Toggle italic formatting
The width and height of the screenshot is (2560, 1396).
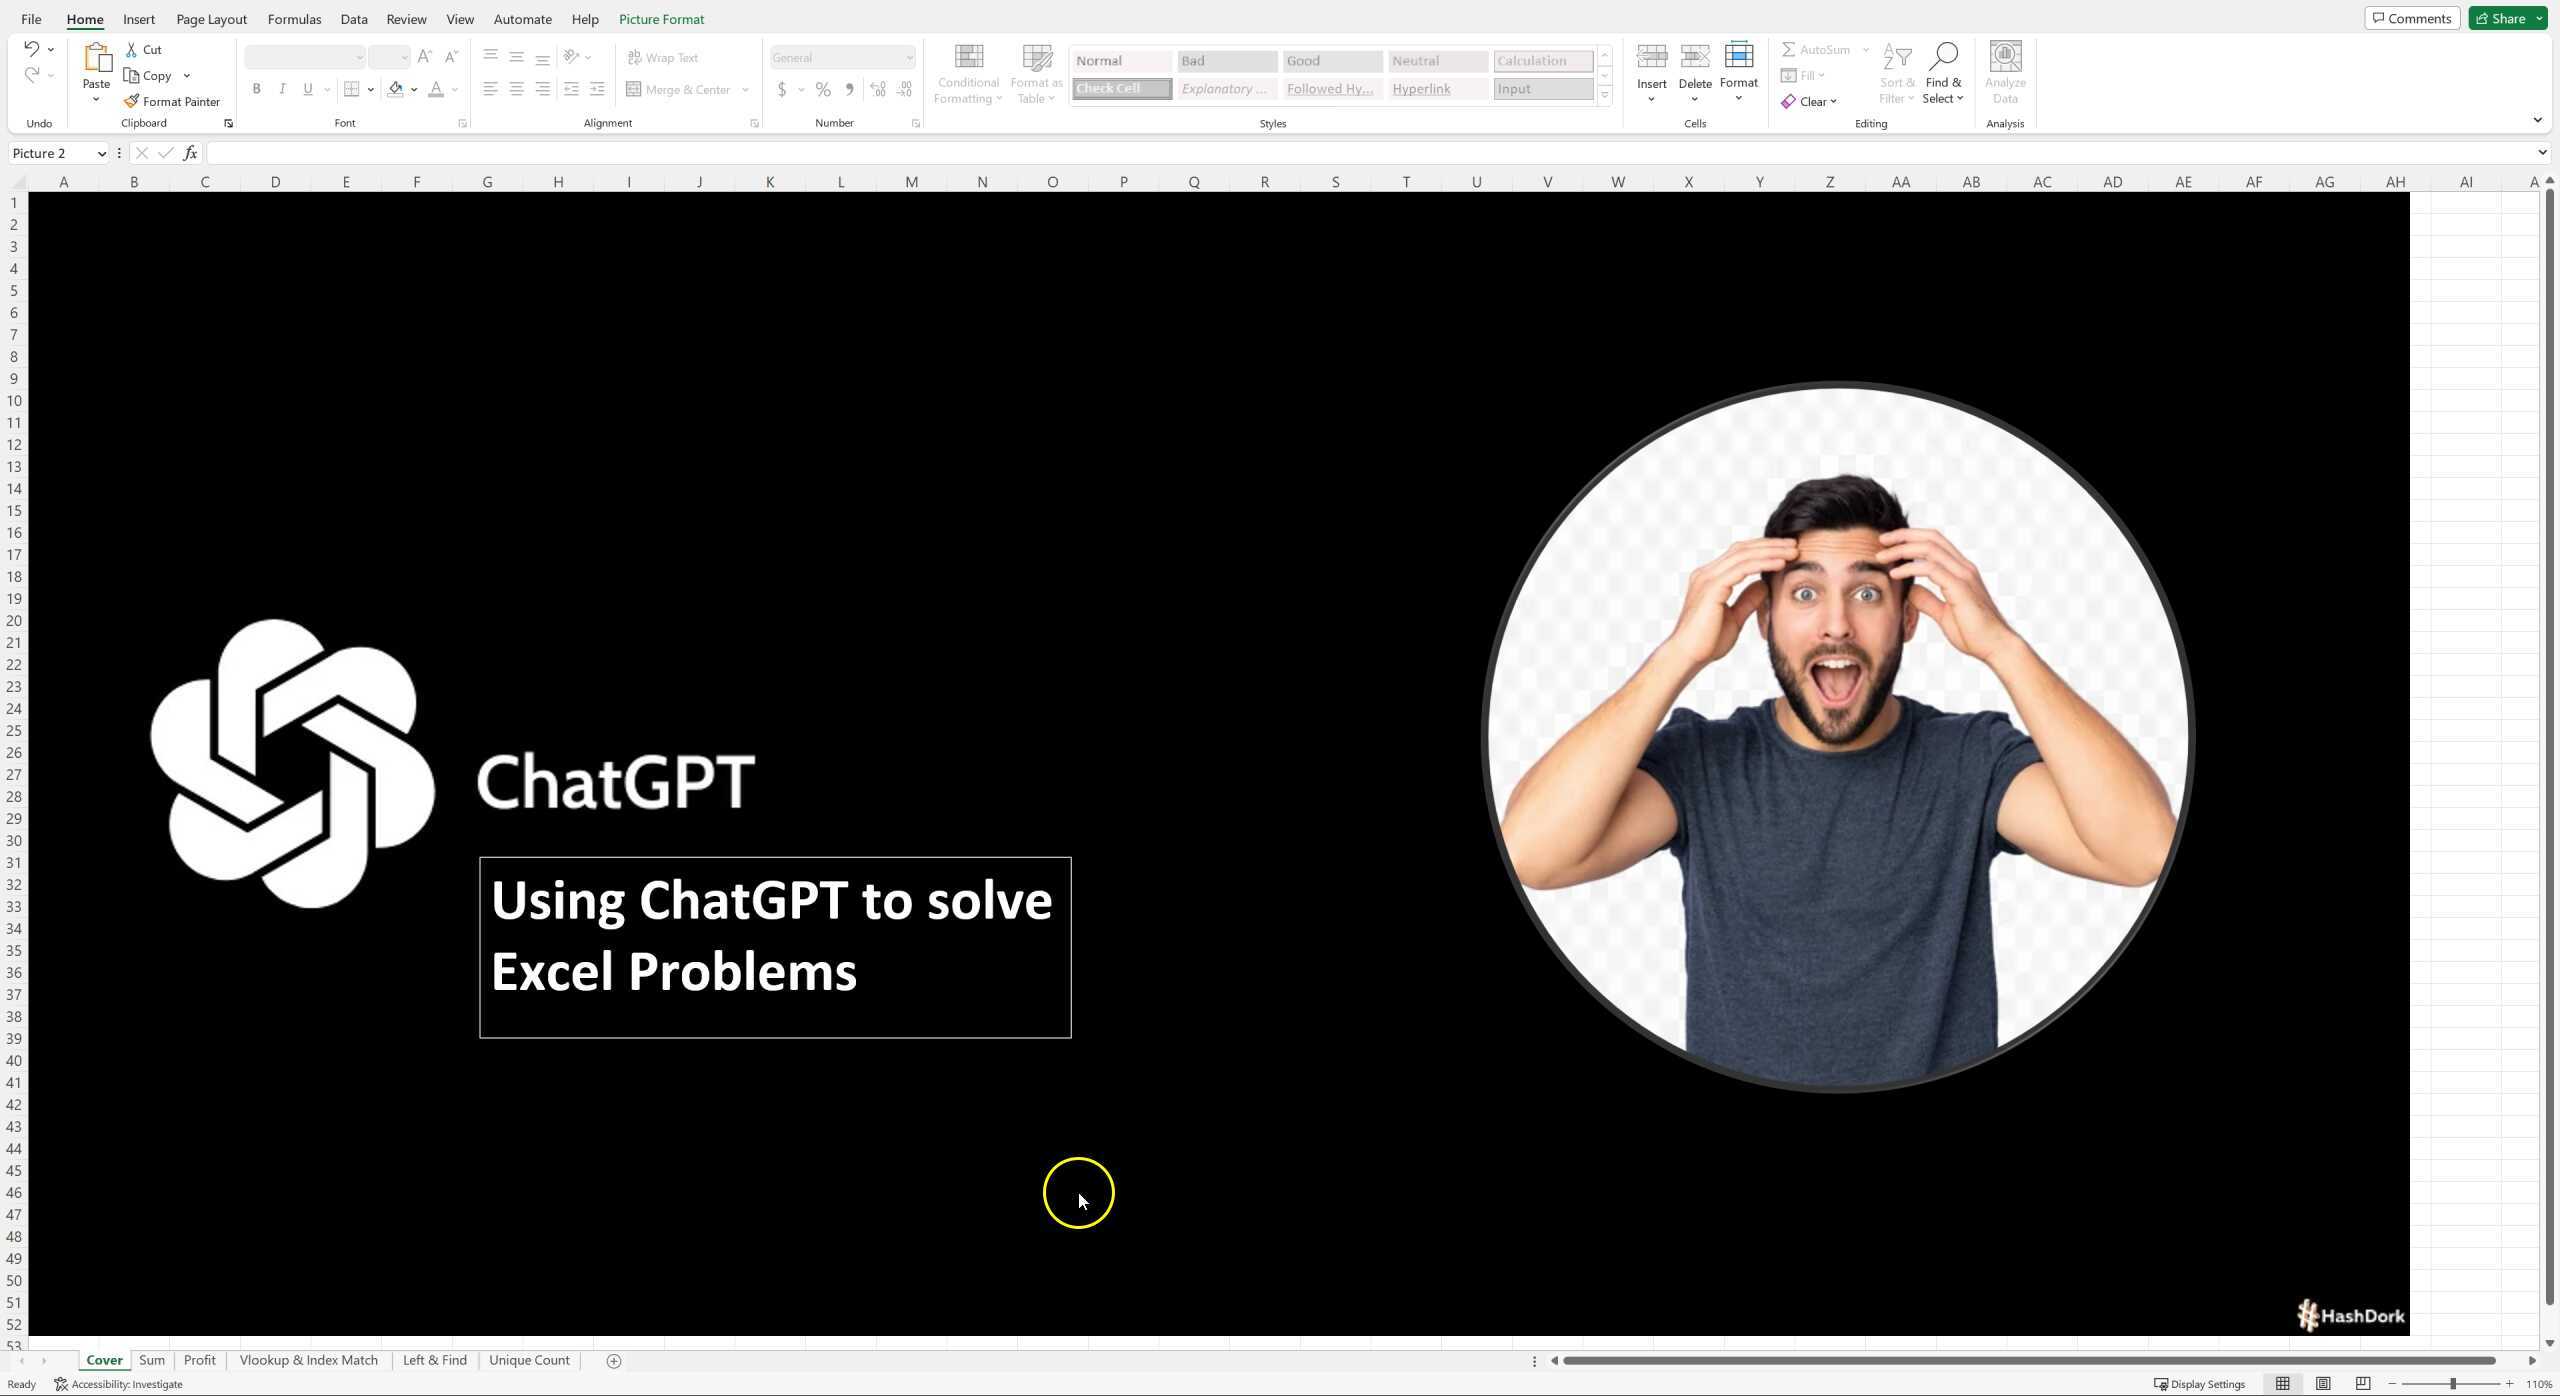[282, 89]
